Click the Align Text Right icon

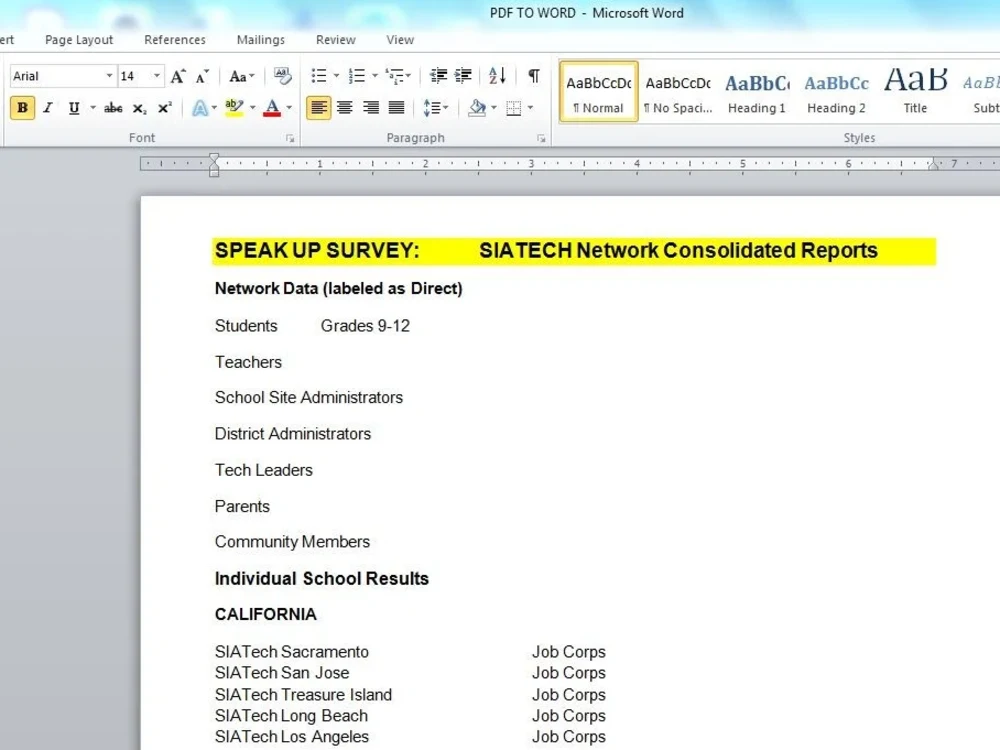(371, 108)
